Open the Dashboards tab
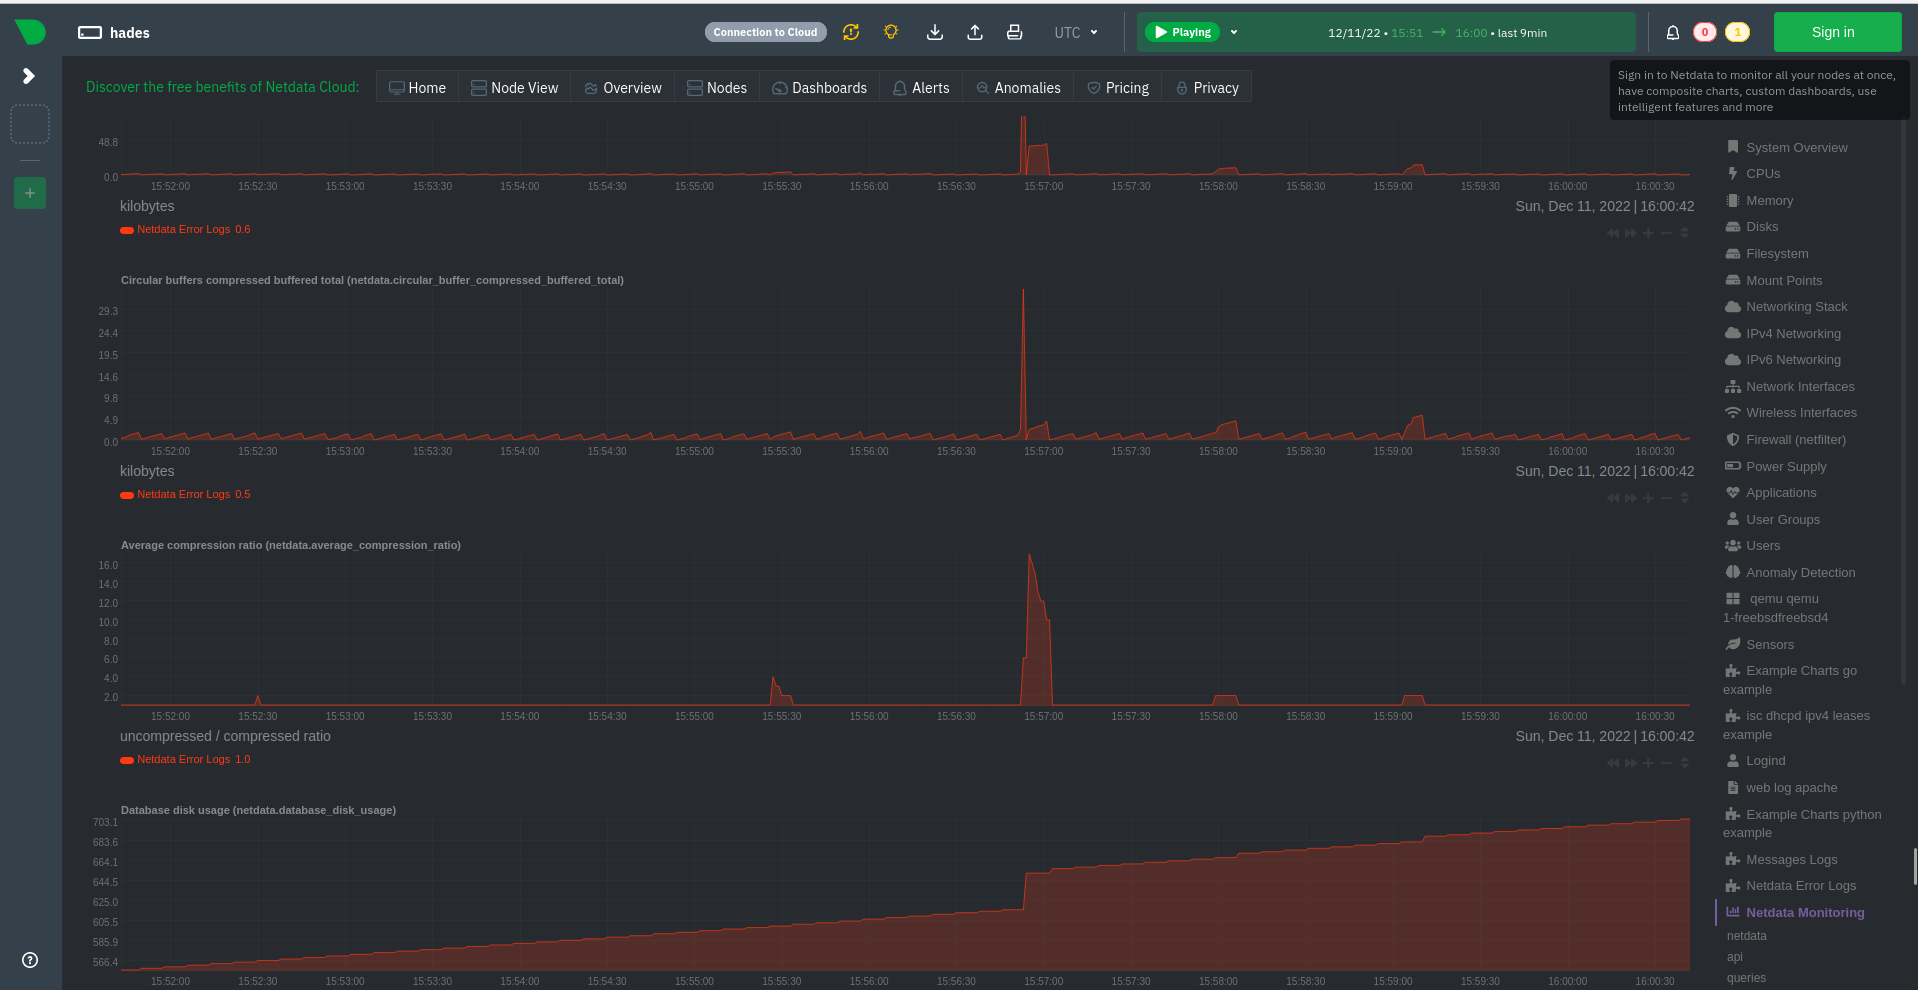Image resolution: width=1918 pixels, height=990 pixels. 819,88
